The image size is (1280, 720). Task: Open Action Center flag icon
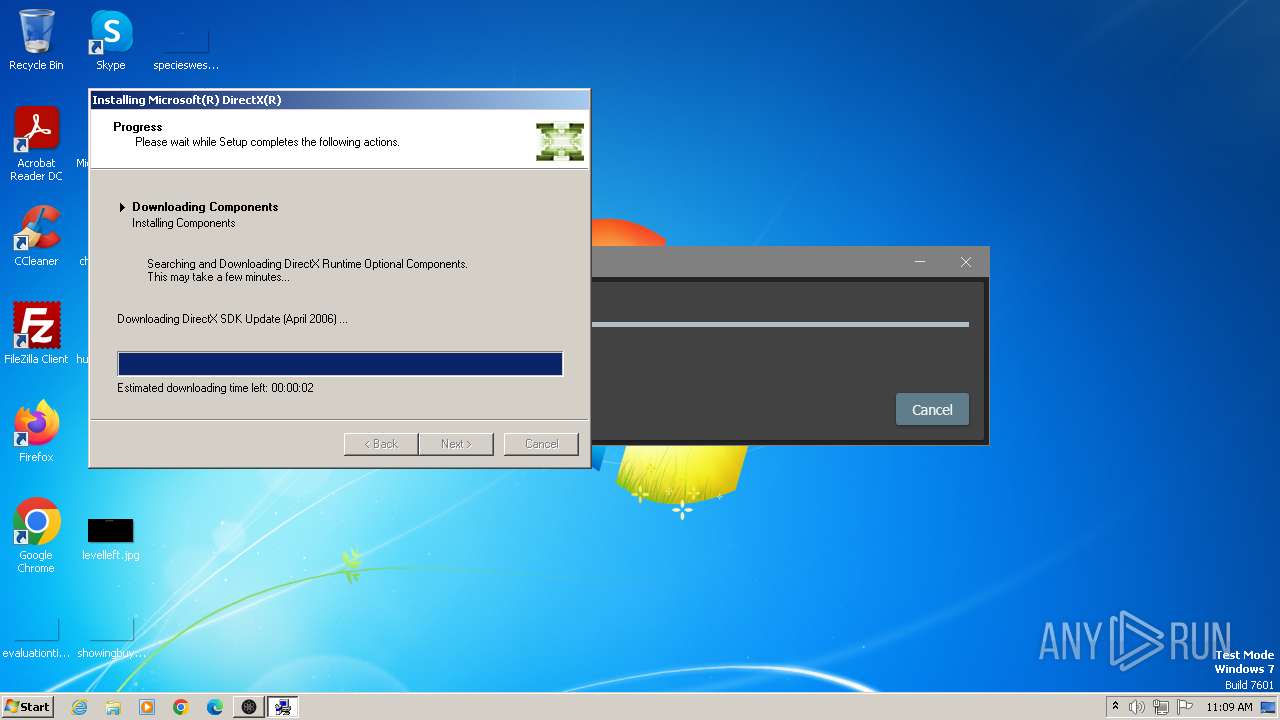point(1185,707)
